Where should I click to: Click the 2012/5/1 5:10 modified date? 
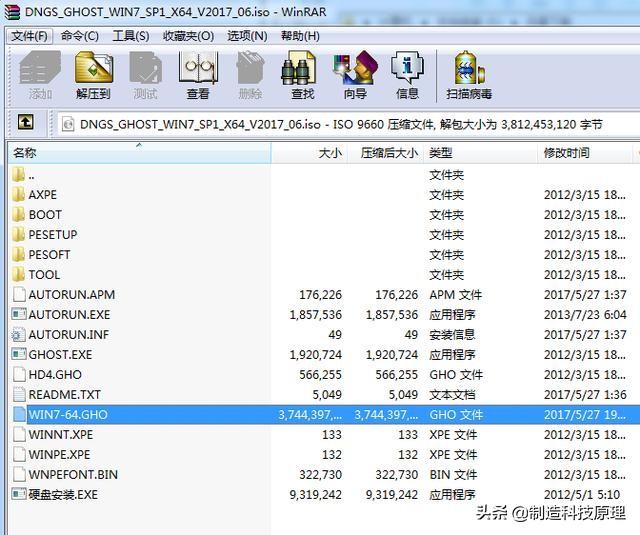coord(582,494)
